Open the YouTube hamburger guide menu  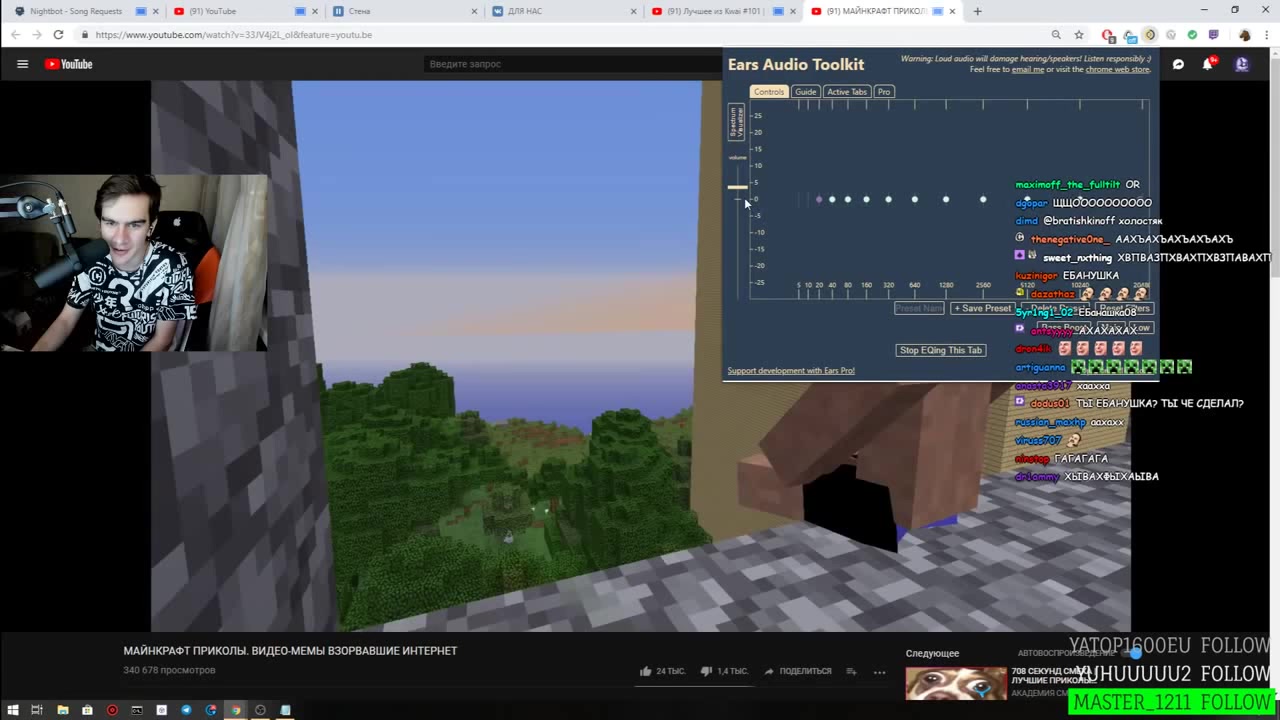click(x=22, y=64)
